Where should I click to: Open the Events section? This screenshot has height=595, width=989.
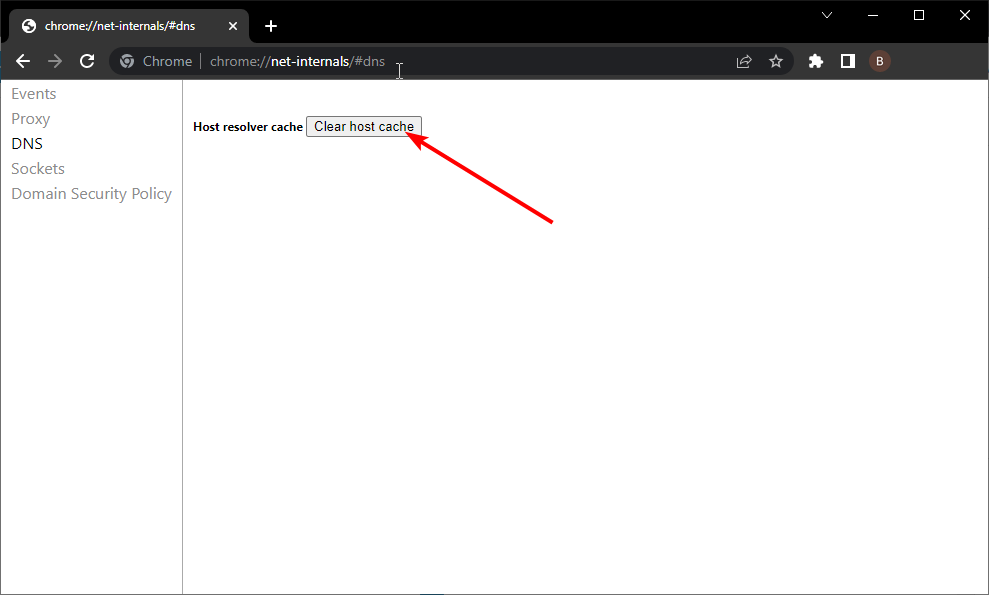pyautogui.click(x=34, y=94)
